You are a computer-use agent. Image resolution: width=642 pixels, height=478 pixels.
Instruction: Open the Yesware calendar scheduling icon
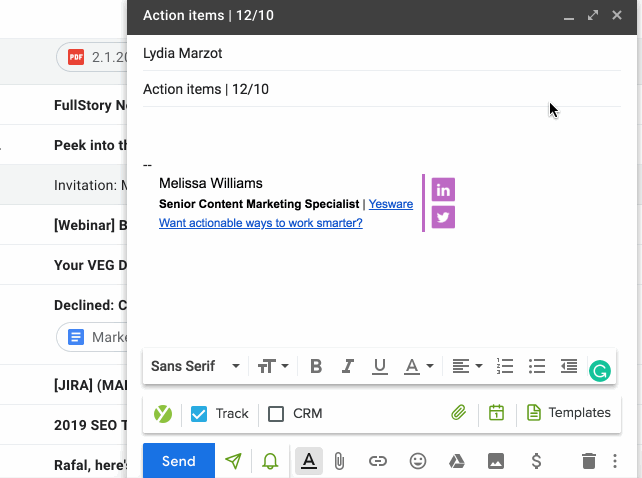pyautogui.click(x=496, y=413)
